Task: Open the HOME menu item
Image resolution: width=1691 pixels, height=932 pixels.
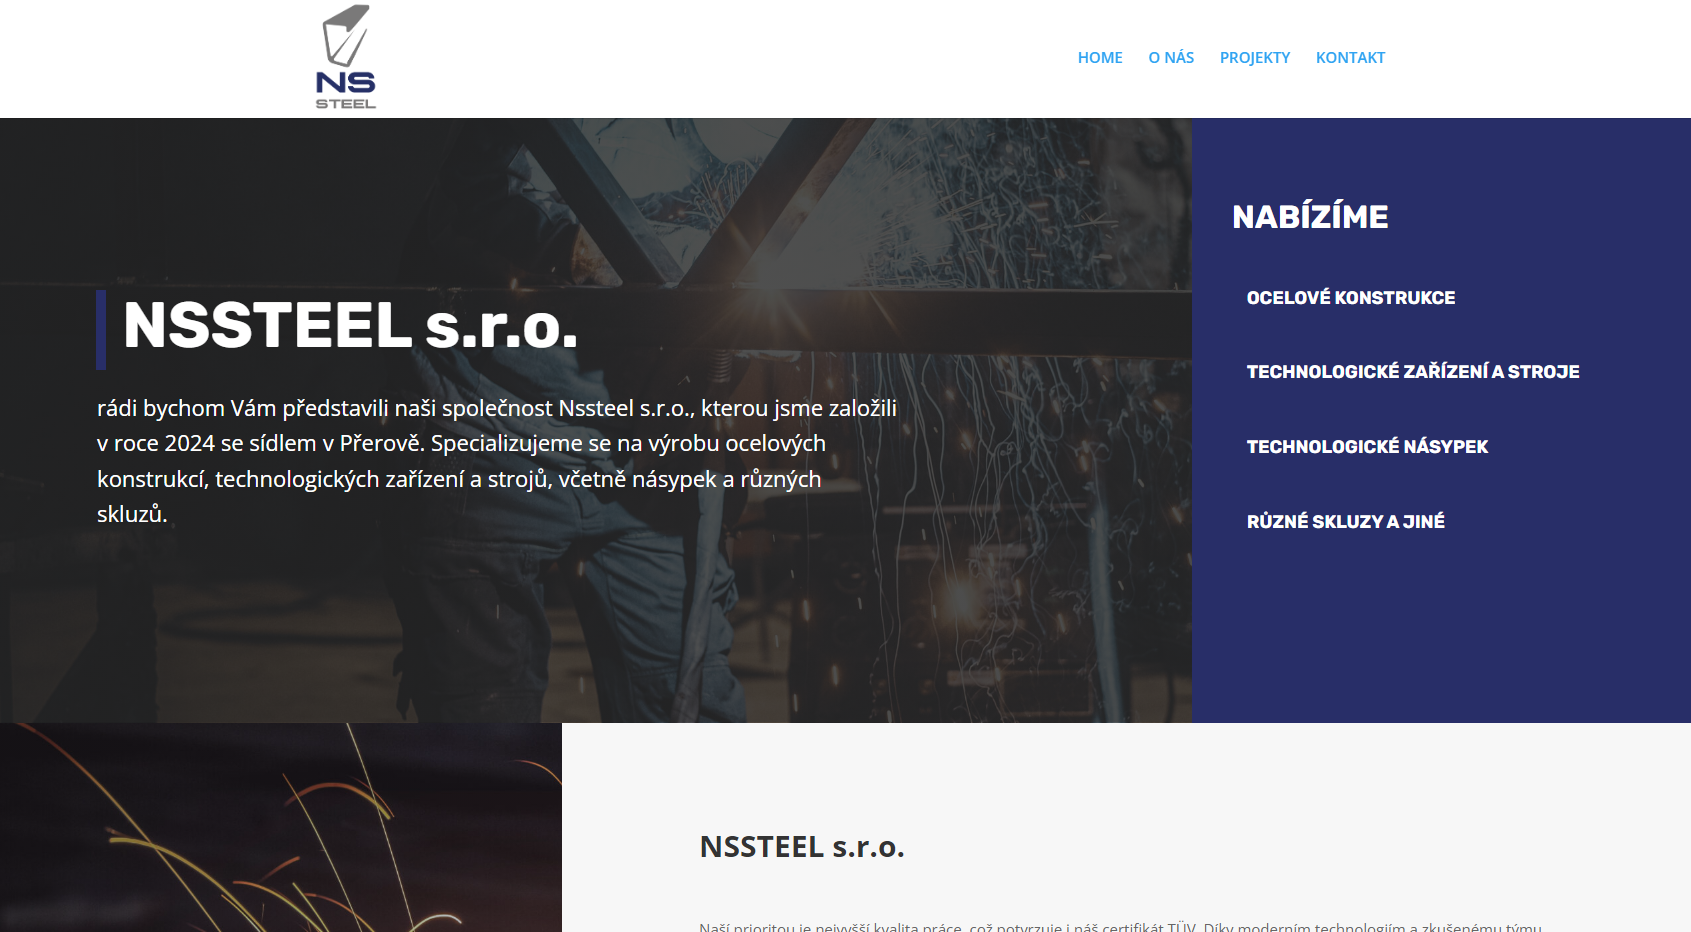Action: point(1100,58)
